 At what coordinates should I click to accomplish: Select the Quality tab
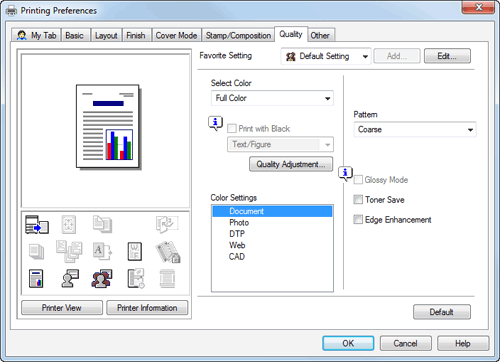[x=291, y=34]
